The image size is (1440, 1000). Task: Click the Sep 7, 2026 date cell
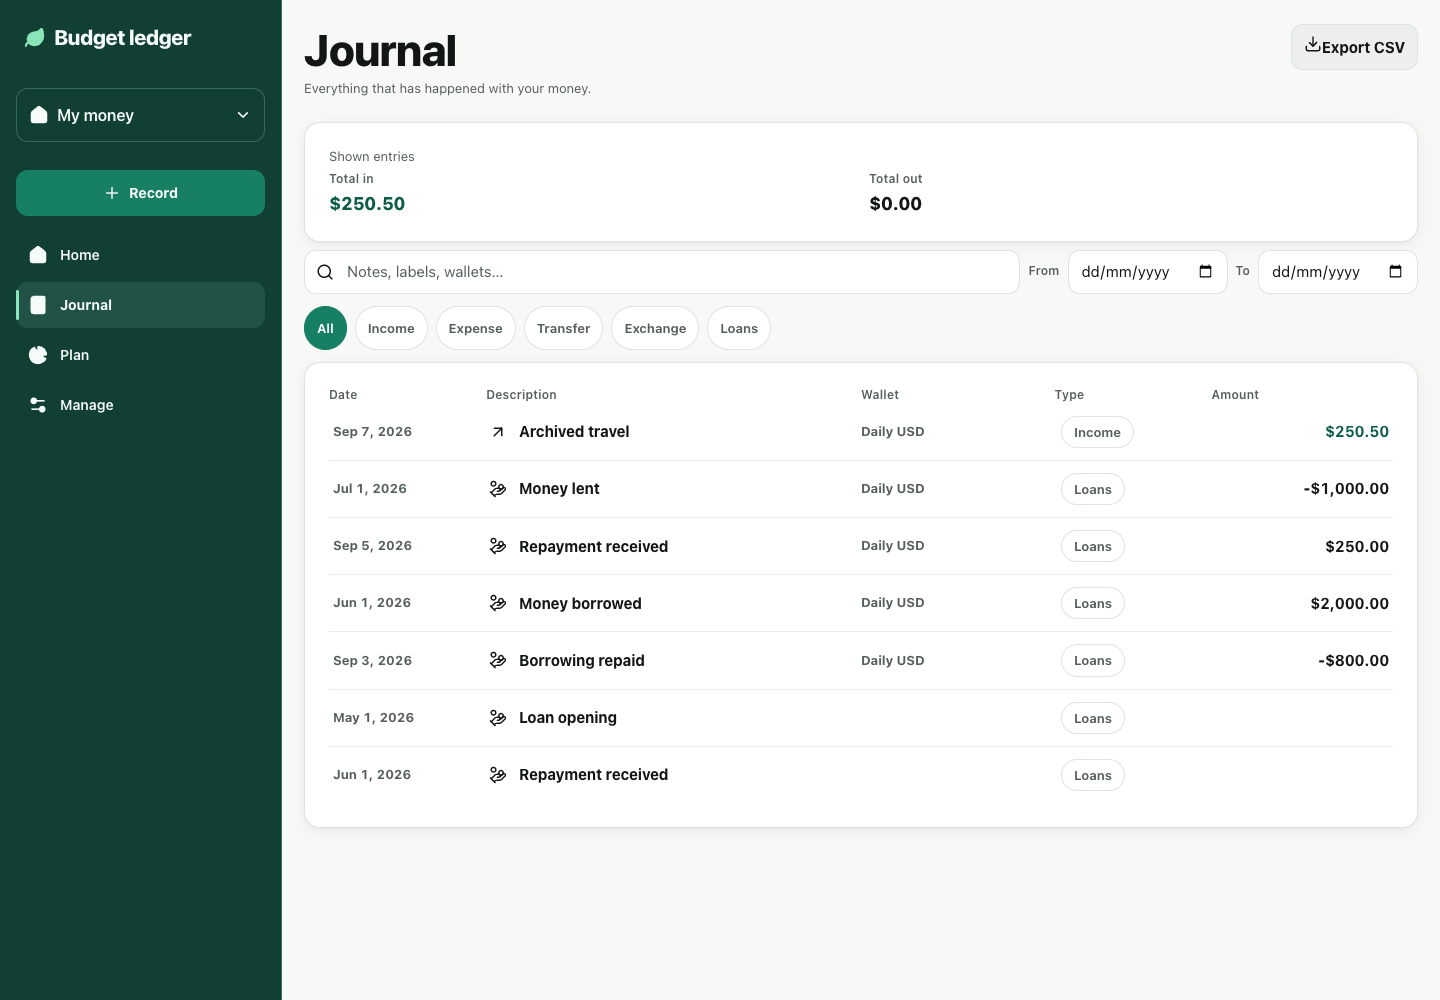click(372, 432)
